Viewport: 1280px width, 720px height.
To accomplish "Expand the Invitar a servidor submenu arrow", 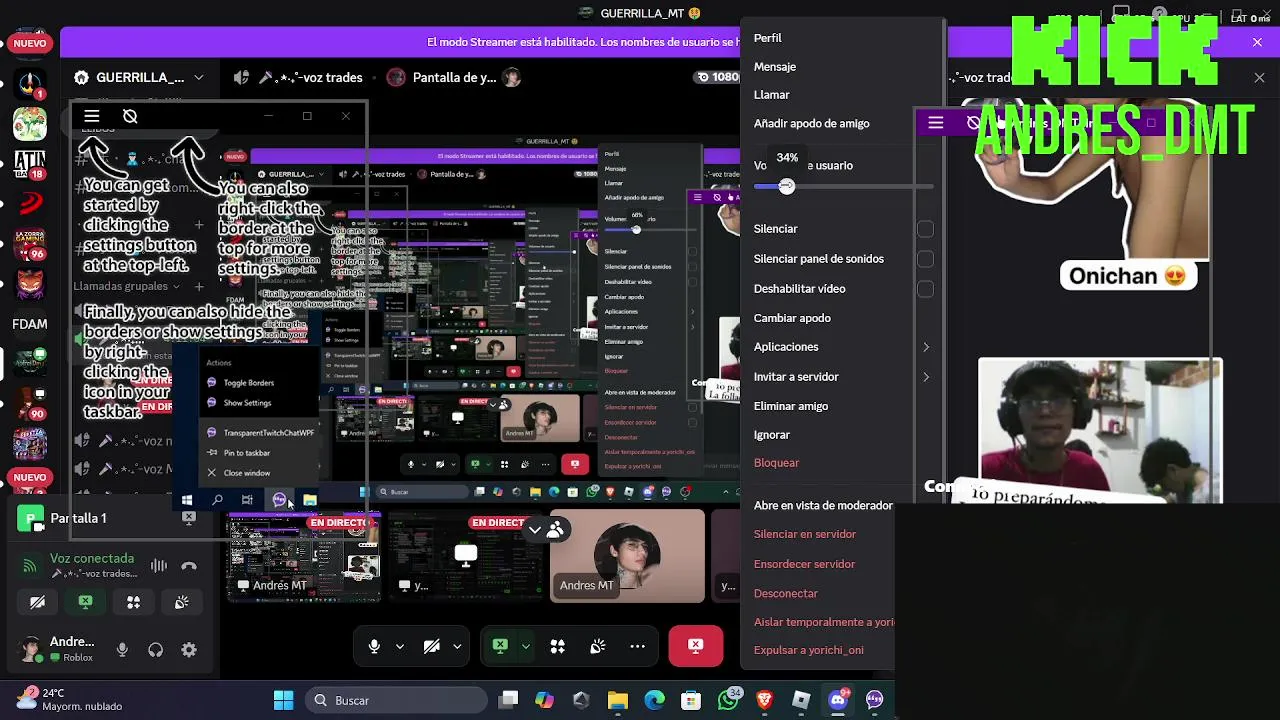I will tap(926, 377).
